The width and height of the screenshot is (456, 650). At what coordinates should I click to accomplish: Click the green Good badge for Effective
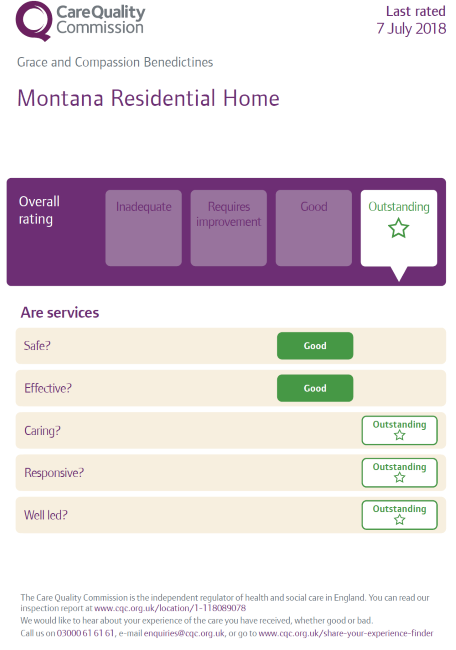[315, 388]
